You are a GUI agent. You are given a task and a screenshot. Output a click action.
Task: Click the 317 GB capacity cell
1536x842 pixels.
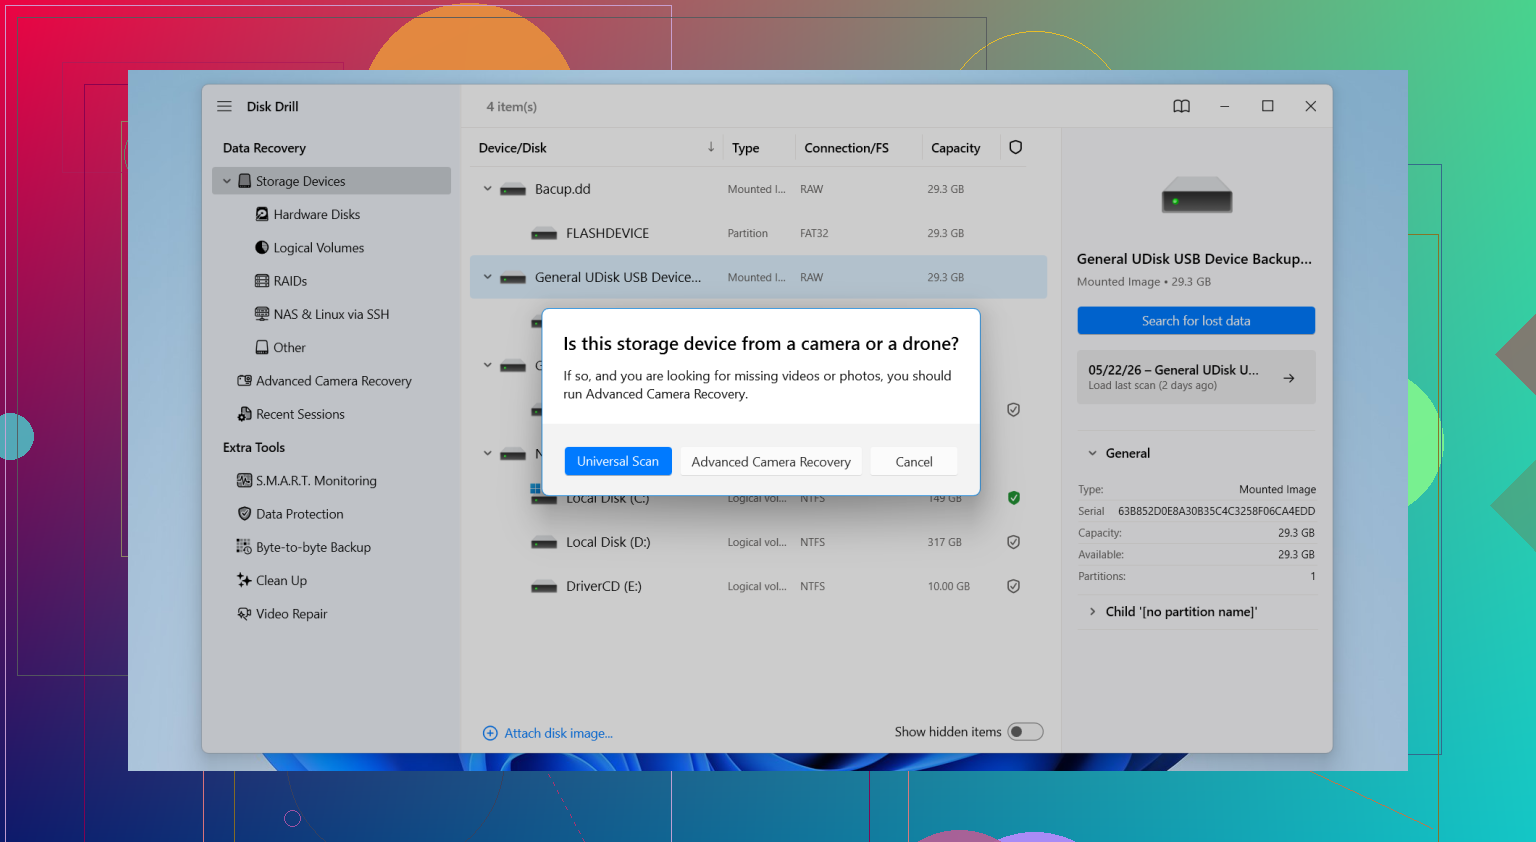coord(944,542)
